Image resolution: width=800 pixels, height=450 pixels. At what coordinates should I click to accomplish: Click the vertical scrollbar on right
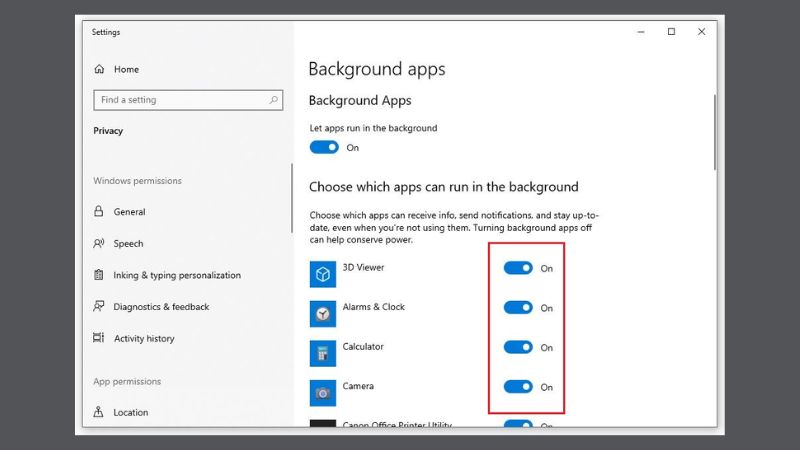[714, 132]
